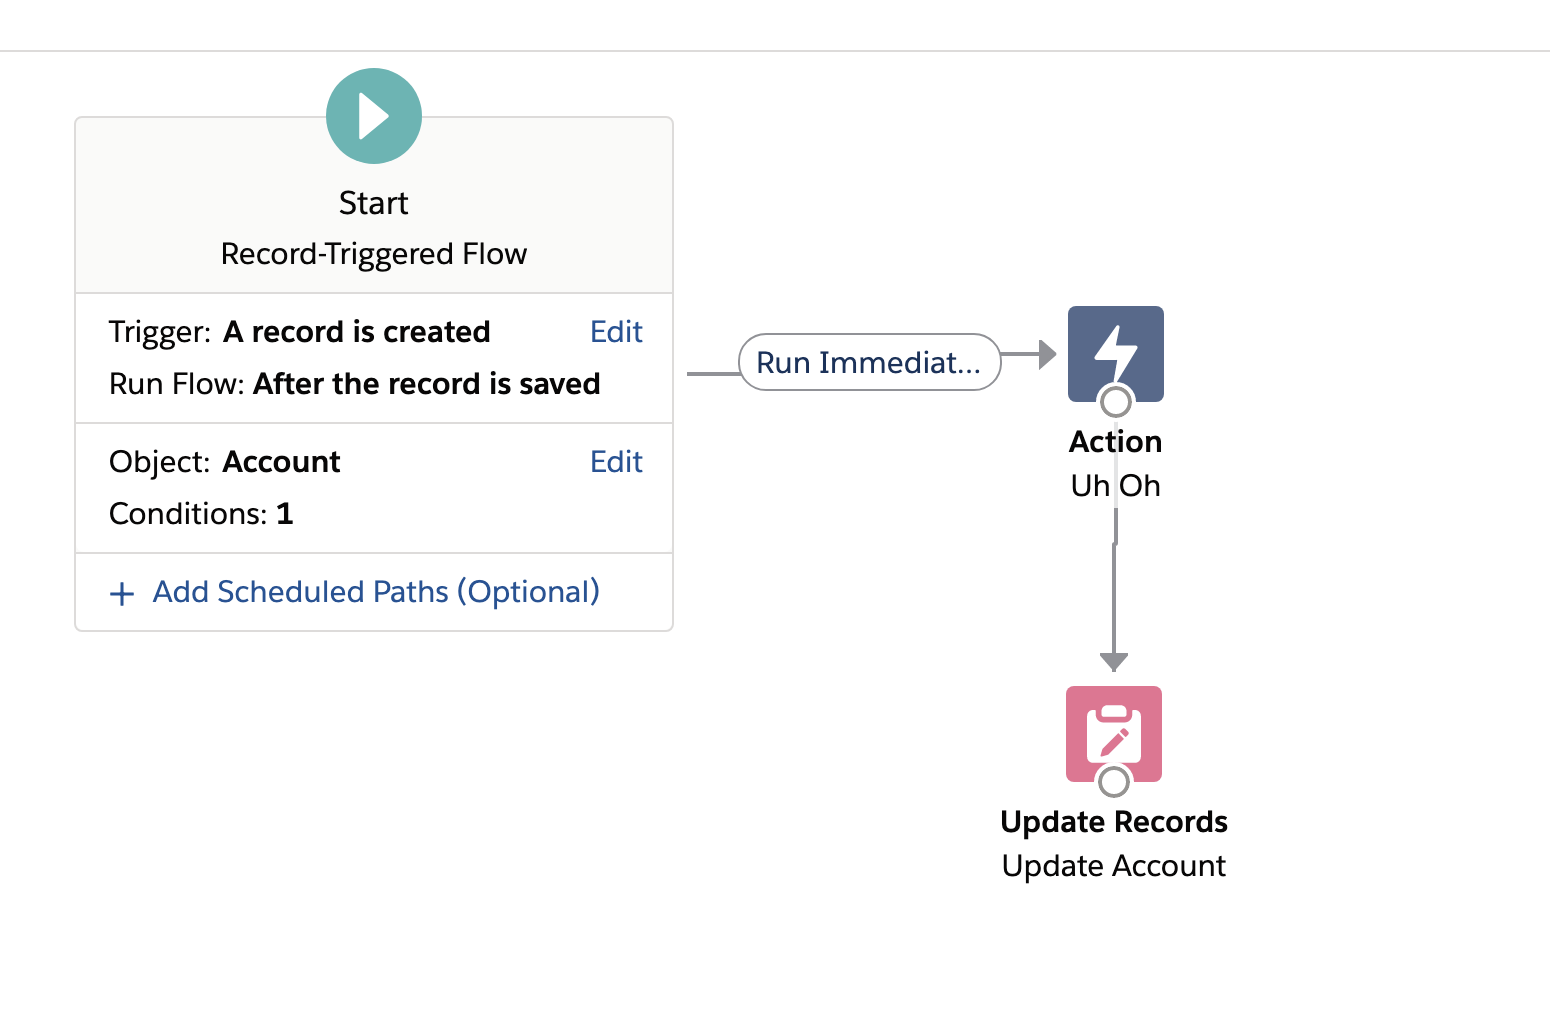Screen dimensions: 1550x1026
Task: Click the teal Start play icon
Action: (x=374, y=116)
